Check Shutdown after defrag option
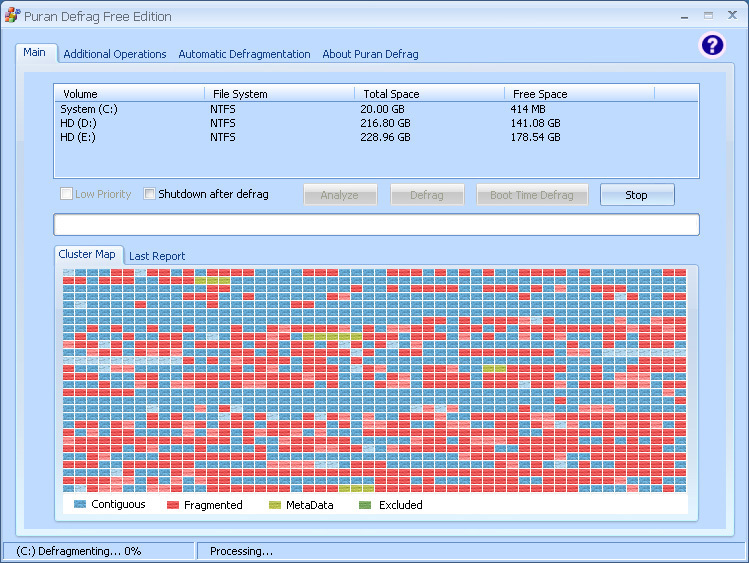The height and width of the screenshot is (563, 749). click(x=150, y=194)
